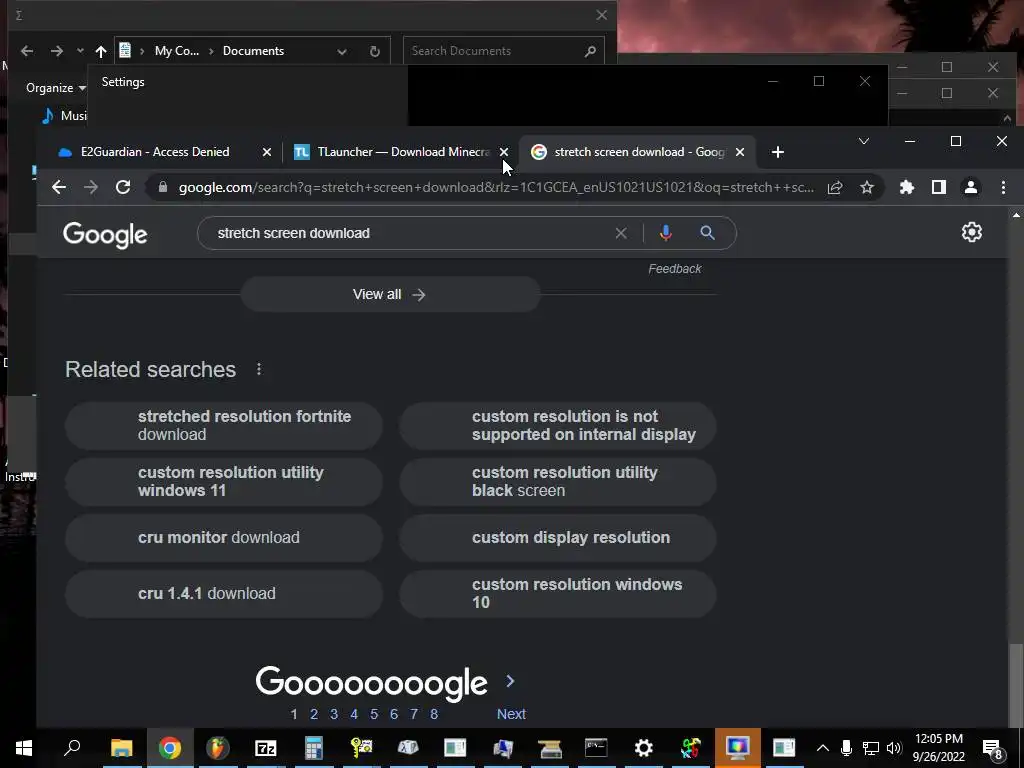Open the share page icon in address bar

pyautogui.click(x=835, y=188)
